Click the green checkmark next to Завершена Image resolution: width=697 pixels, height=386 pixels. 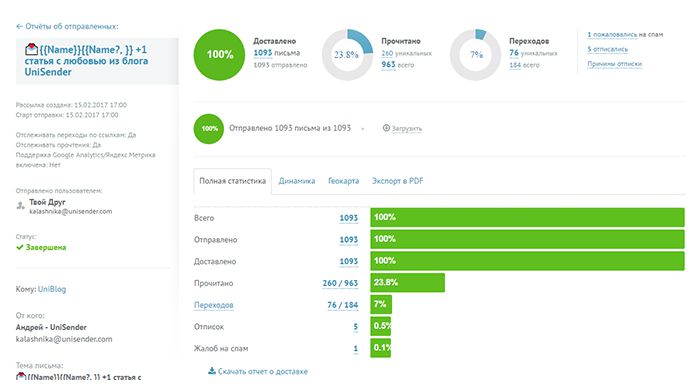pos(20,247)
